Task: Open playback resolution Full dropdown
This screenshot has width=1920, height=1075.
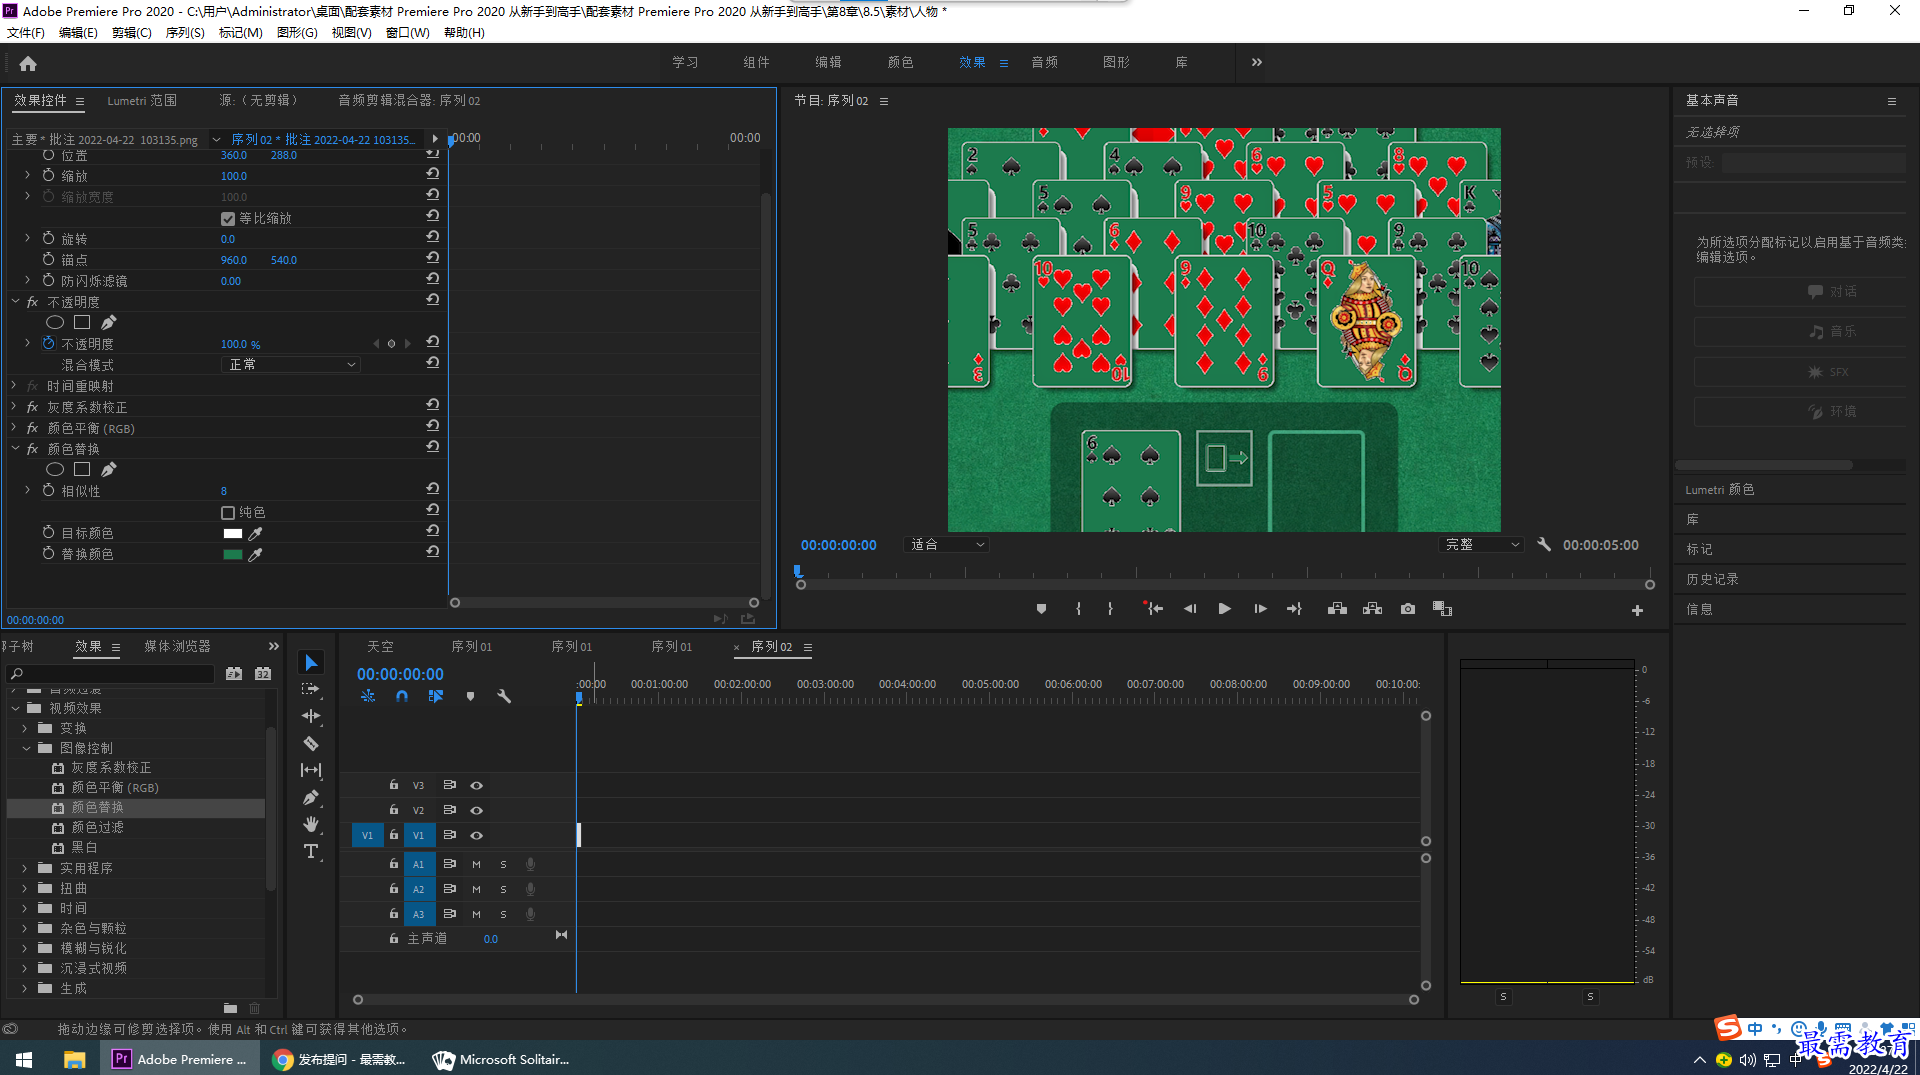Action: tap(1481, 545)
